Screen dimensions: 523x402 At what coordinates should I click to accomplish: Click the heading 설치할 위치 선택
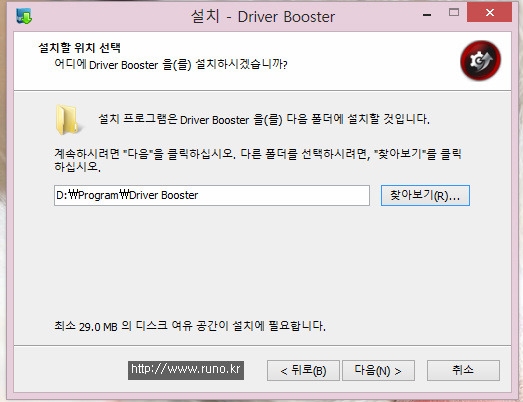tap(79, 48)
